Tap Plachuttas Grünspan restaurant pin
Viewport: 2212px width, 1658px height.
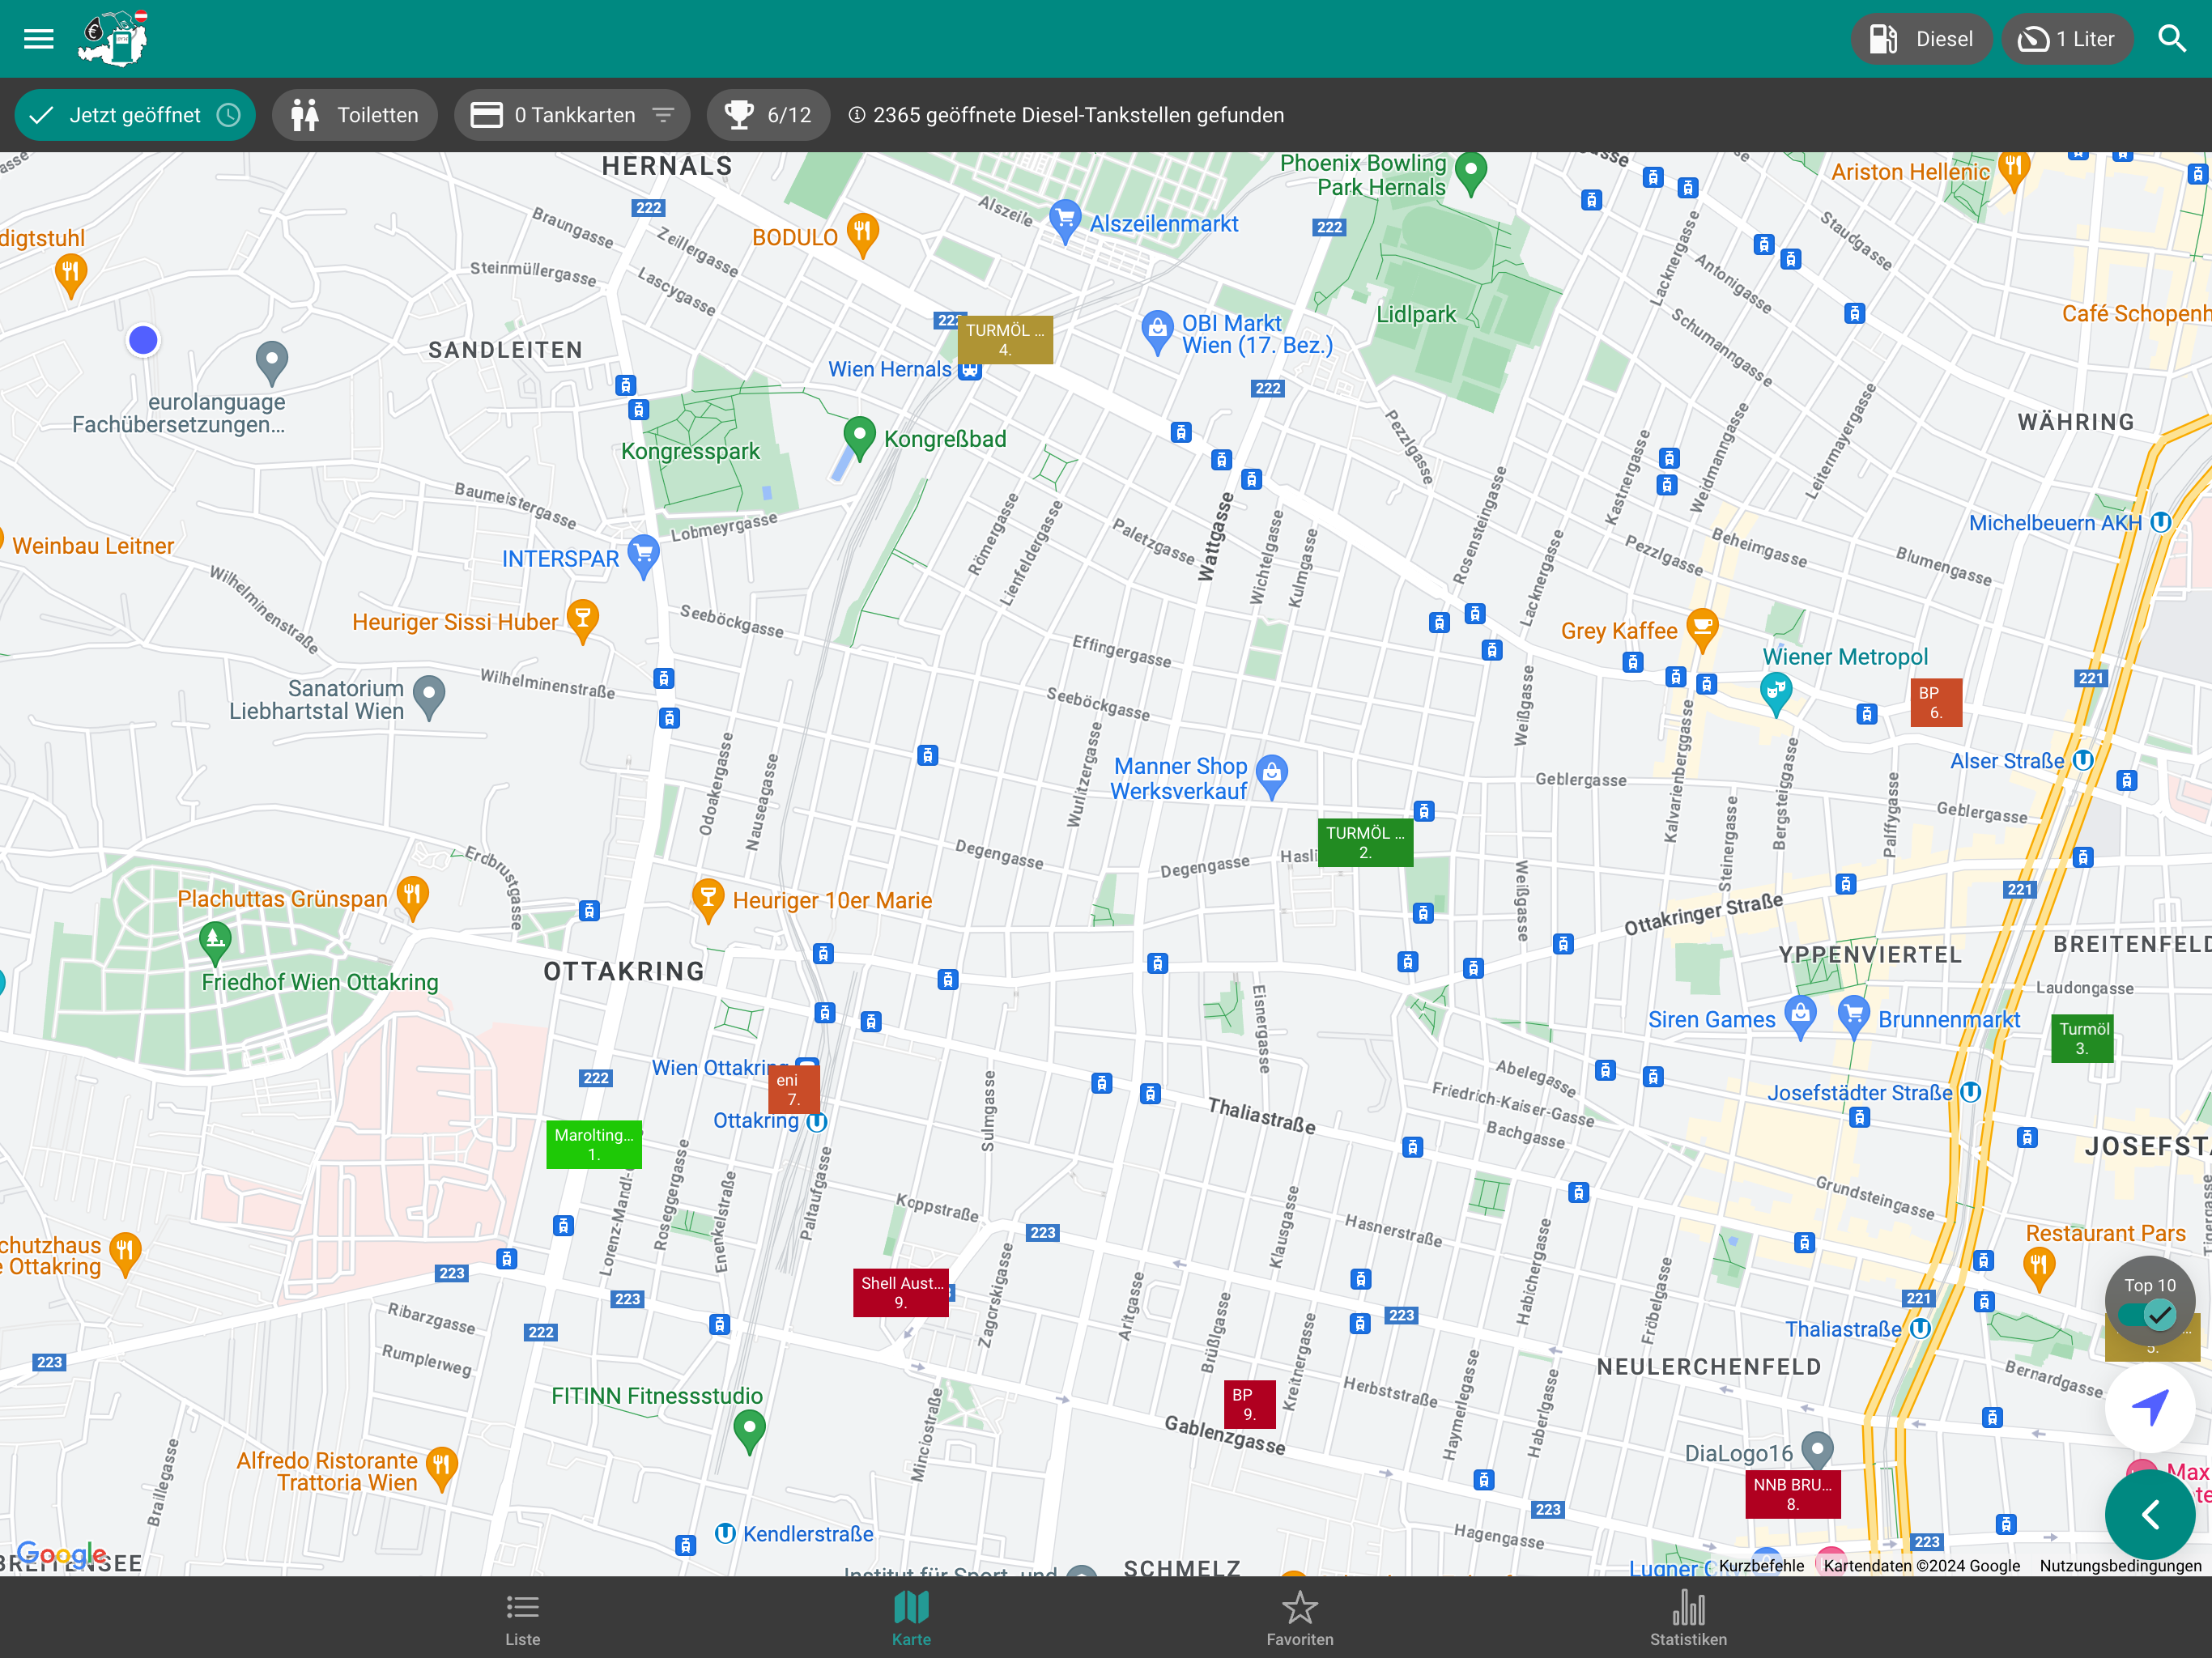pos(413,897)
